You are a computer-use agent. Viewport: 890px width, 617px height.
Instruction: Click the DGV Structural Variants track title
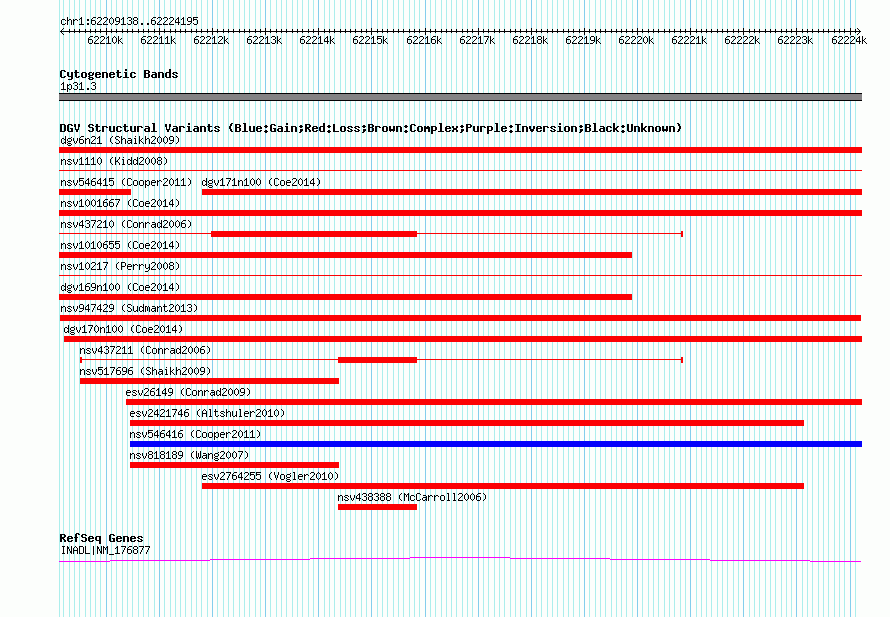pyautogui.click(x=370, y=128)
